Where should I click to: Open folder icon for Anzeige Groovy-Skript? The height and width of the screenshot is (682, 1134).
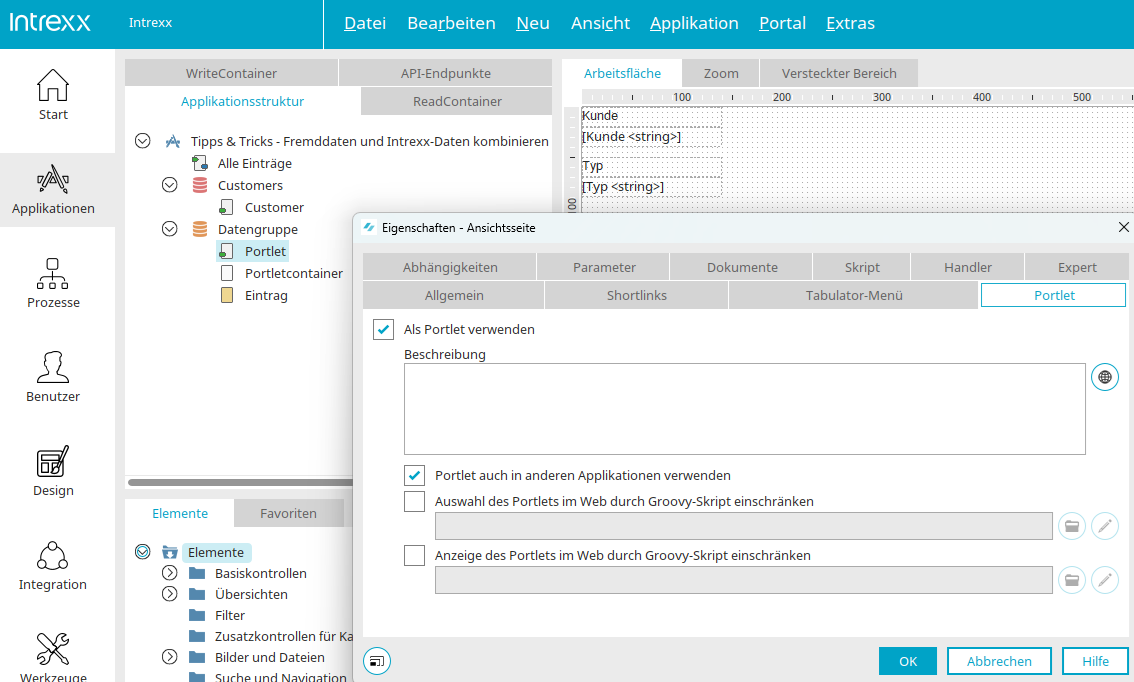click(1072, 580)
